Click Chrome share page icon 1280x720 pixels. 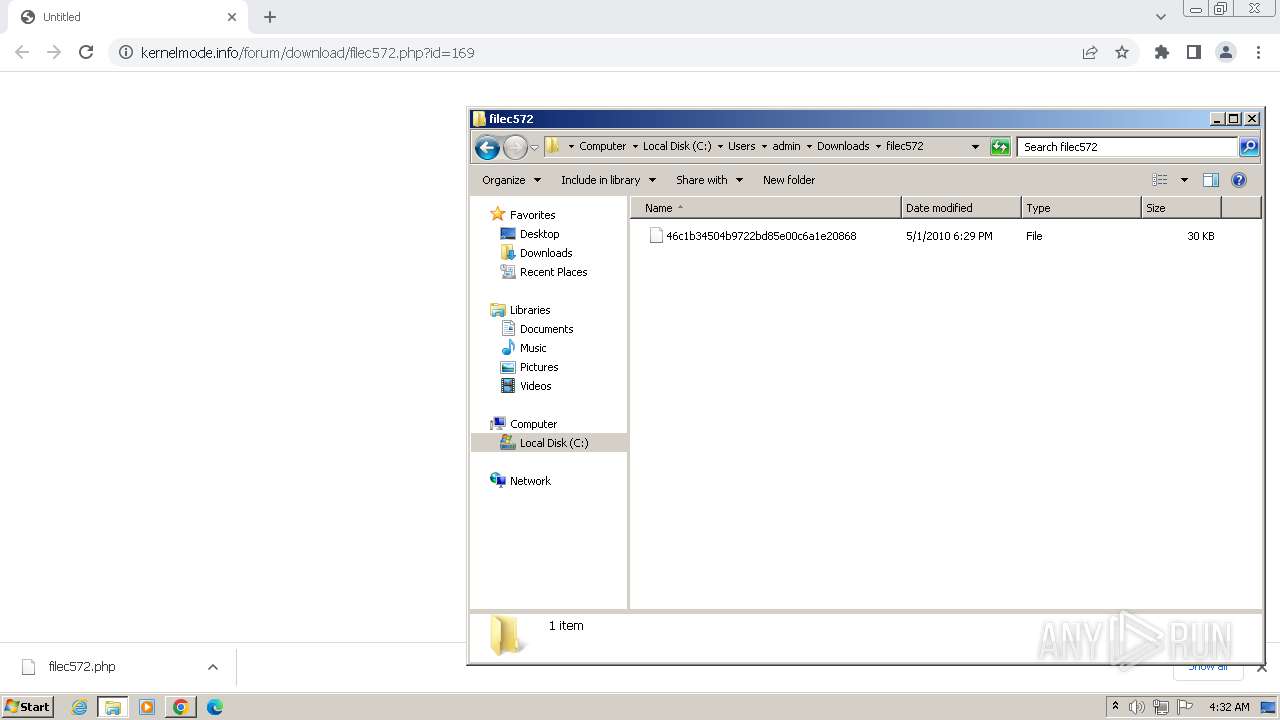click(x=1090, y=52)
